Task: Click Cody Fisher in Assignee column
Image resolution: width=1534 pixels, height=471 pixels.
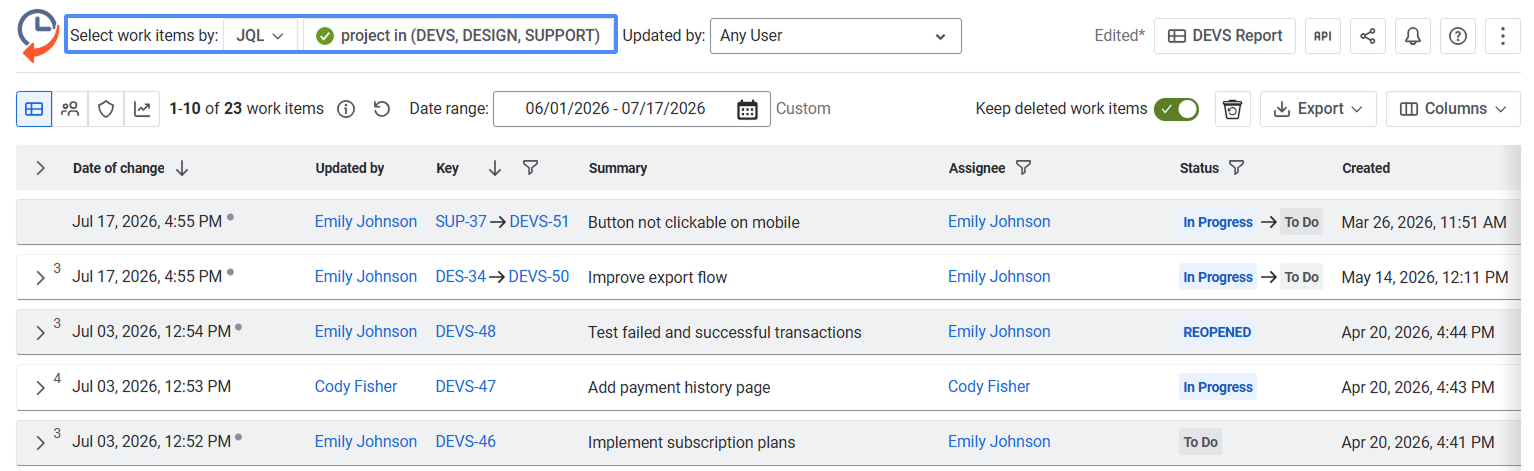Action: pos(989,387)
